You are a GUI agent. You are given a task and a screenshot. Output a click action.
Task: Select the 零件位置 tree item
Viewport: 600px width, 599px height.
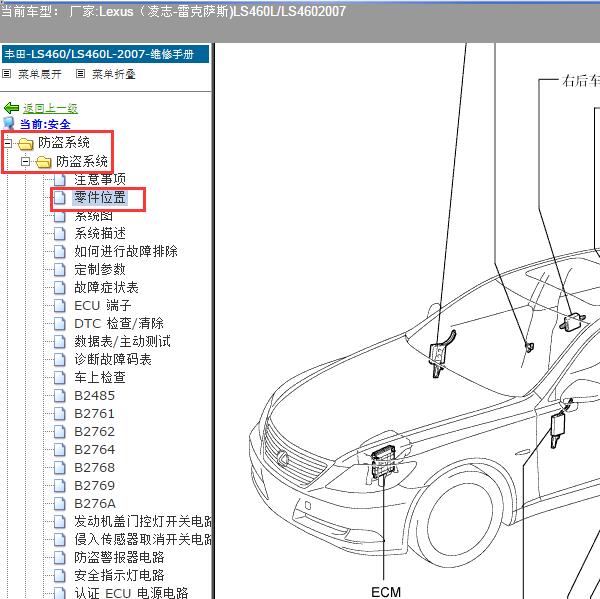point(100,197)
